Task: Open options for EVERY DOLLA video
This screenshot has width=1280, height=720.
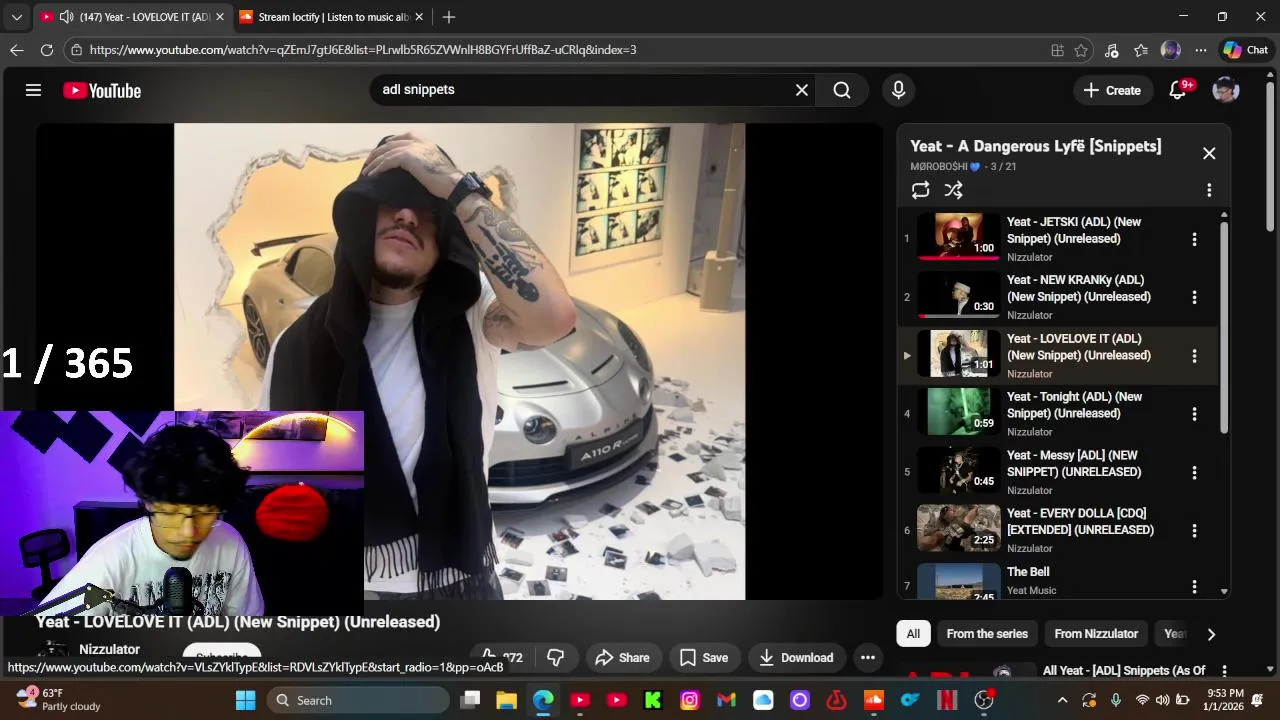Action: click(1194, 531)
